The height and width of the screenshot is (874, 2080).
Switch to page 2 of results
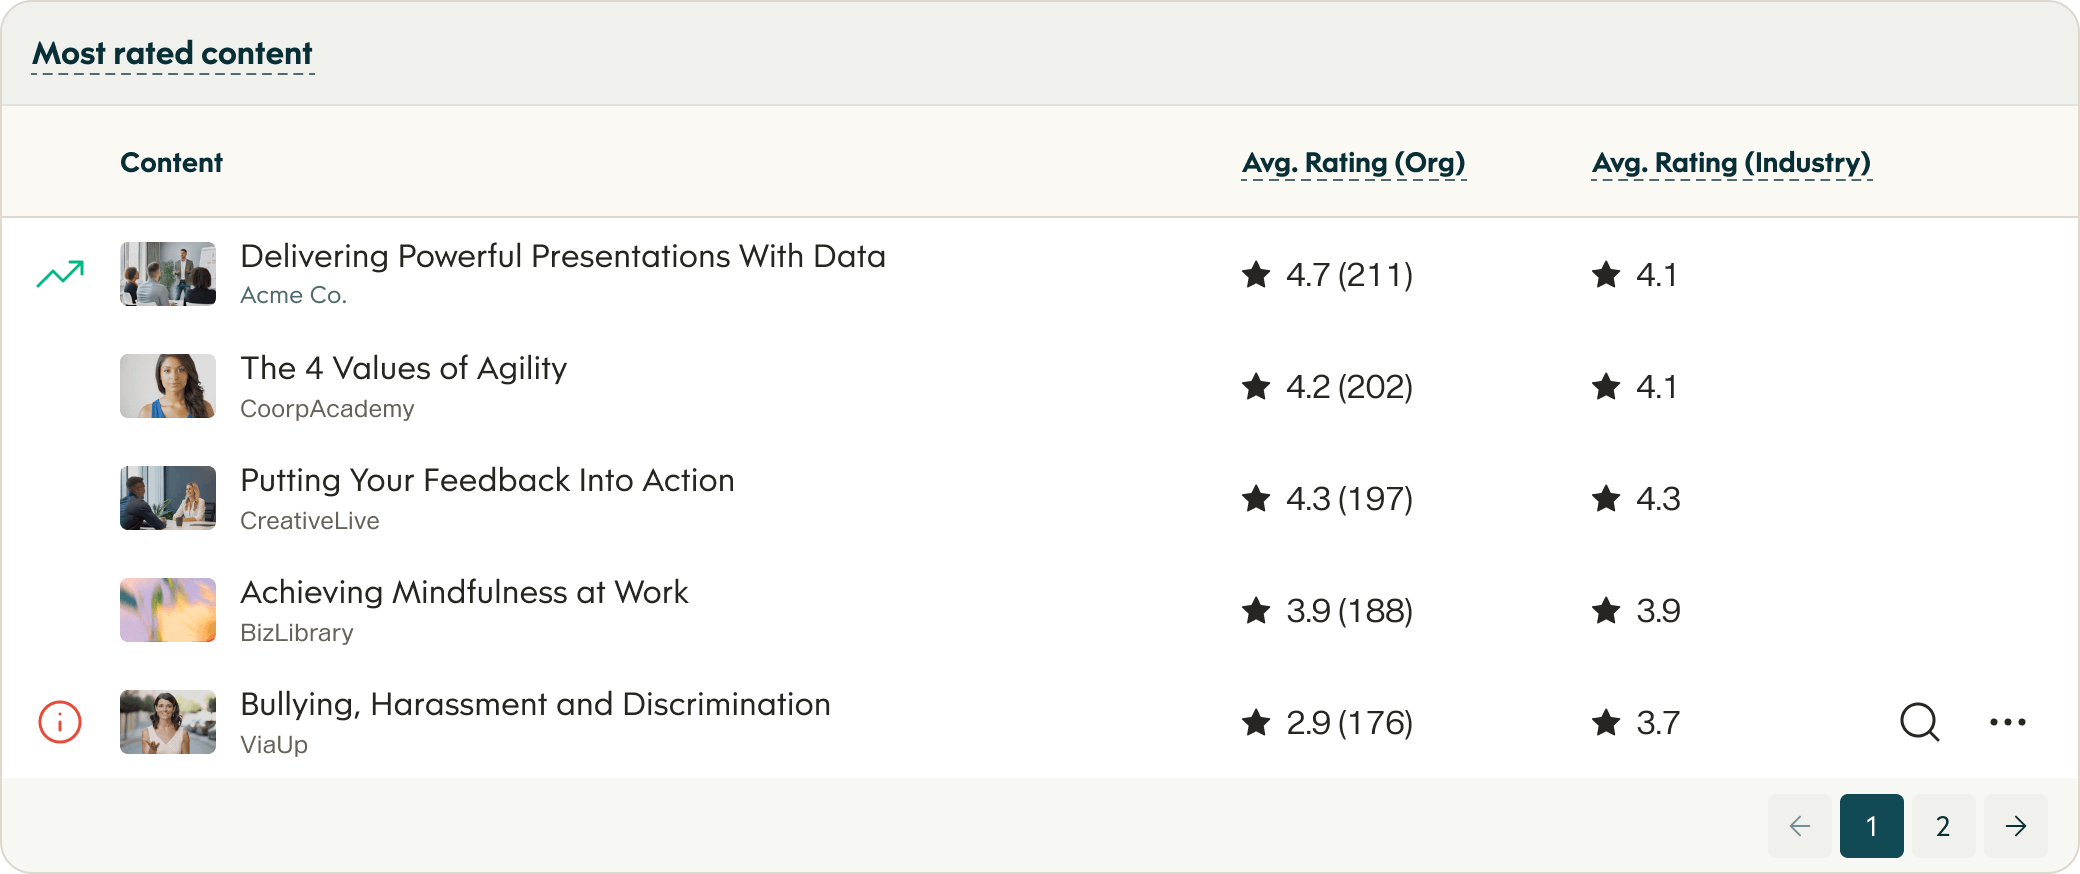[x=1943, y=826]
